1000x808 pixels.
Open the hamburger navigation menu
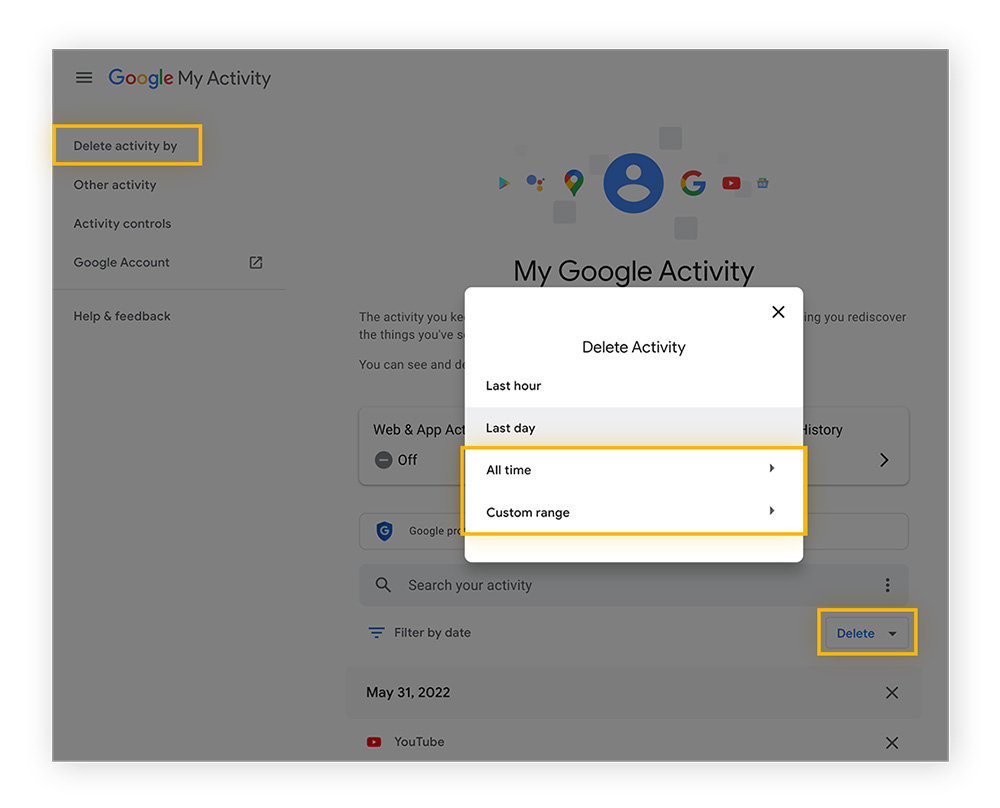84,77
